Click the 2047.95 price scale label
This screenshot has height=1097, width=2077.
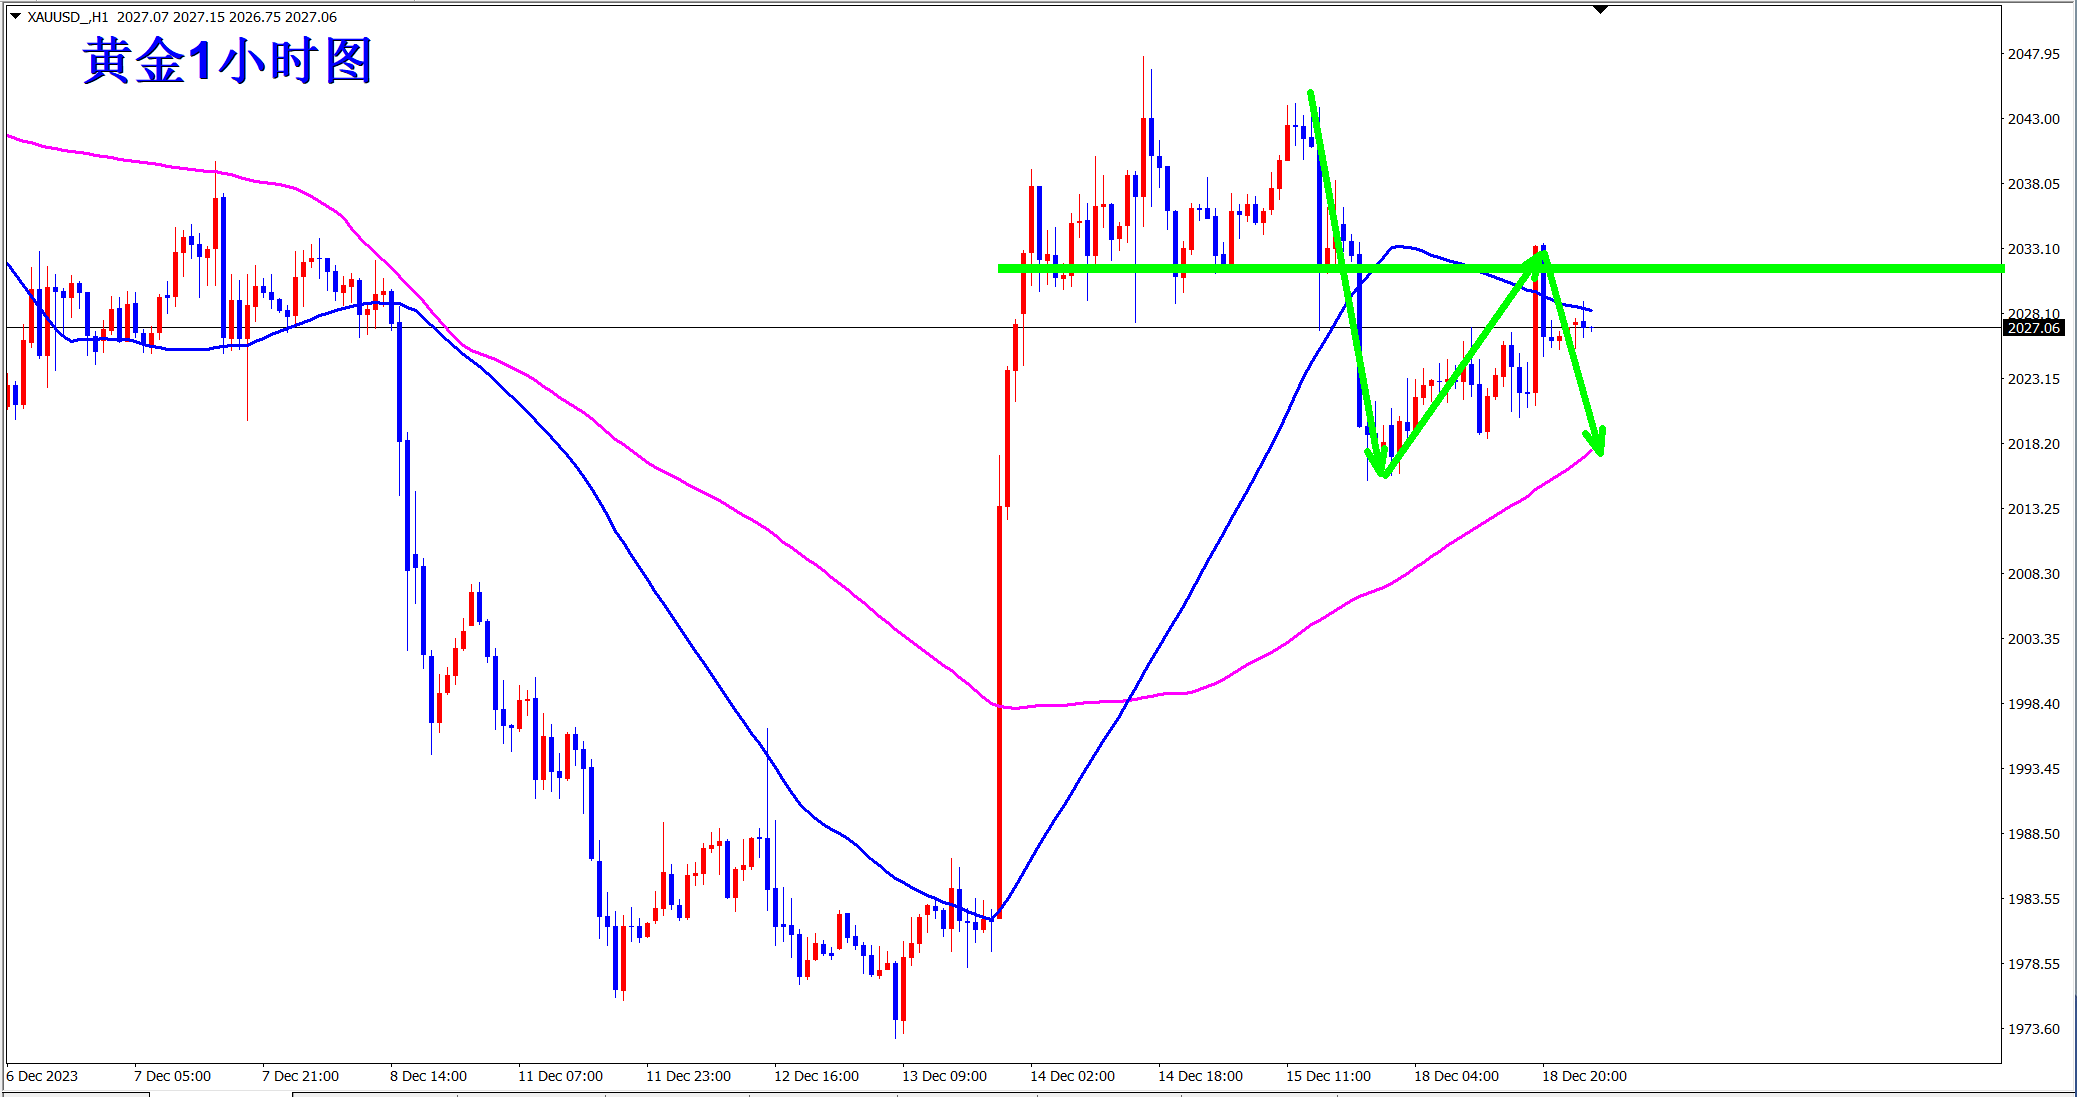point(2034,54)
